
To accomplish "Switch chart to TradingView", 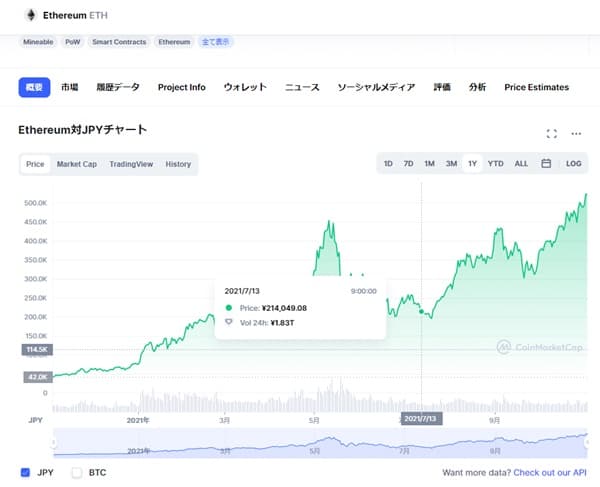I will [x=131, y=164].
